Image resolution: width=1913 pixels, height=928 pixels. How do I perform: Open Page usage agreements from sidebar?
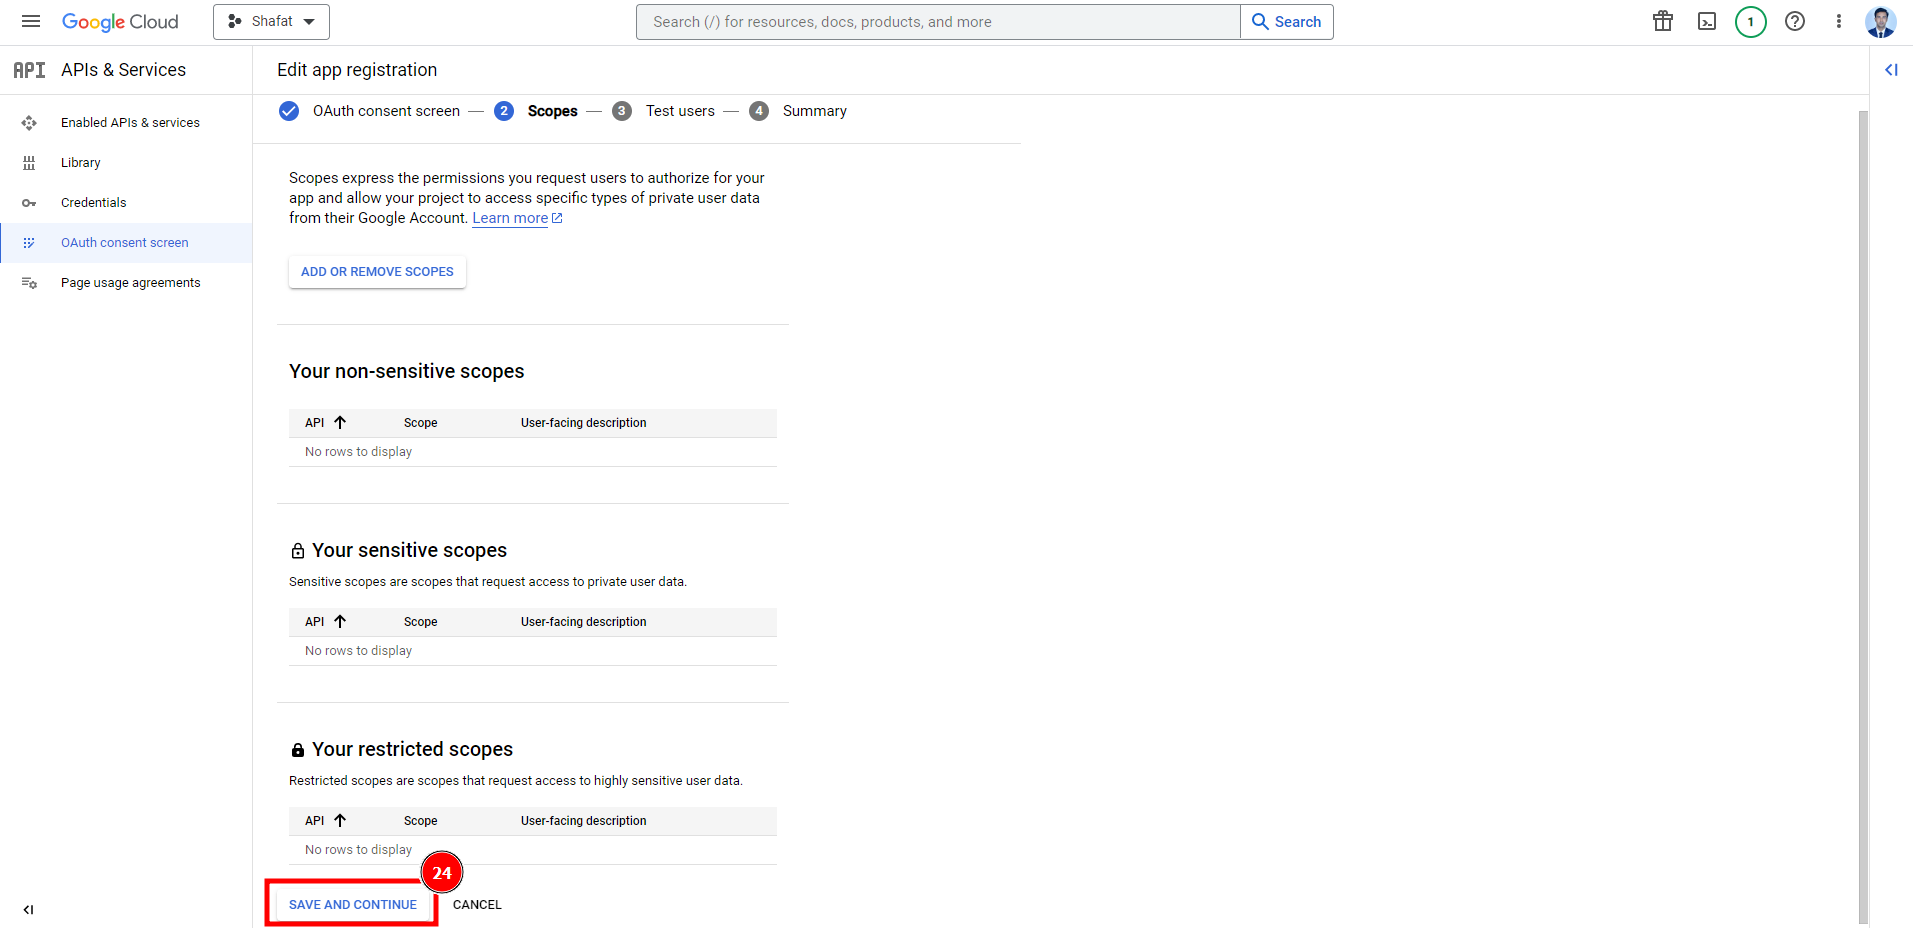coord(130,282)
